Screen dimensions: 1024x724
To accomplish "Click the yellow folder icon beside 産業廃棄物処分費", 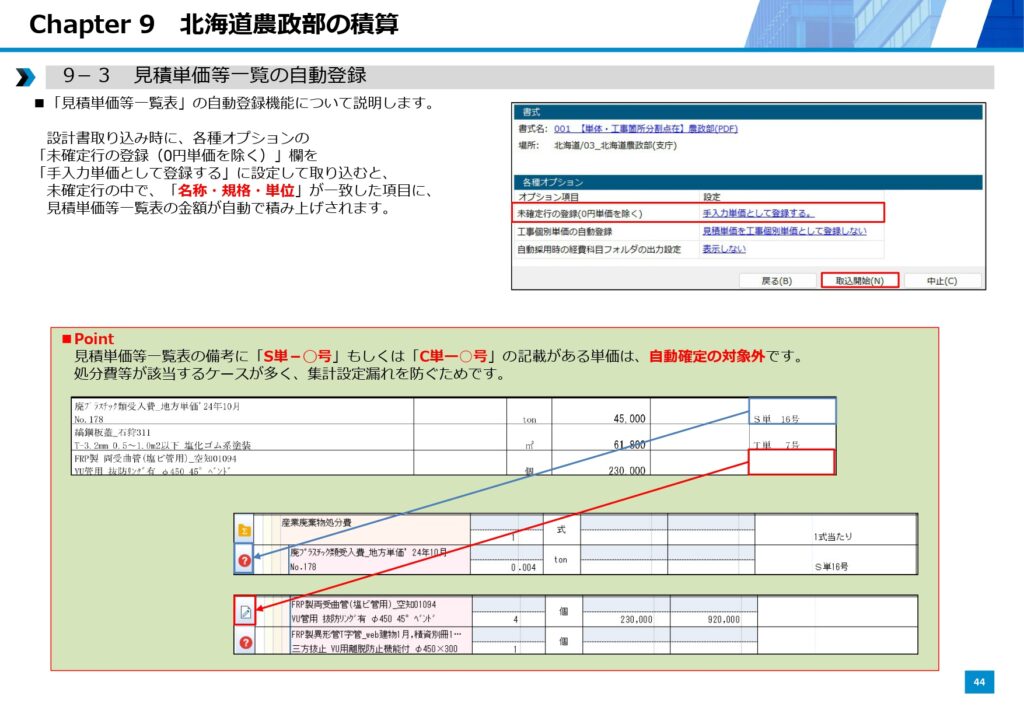I will [x=243, y=530].
